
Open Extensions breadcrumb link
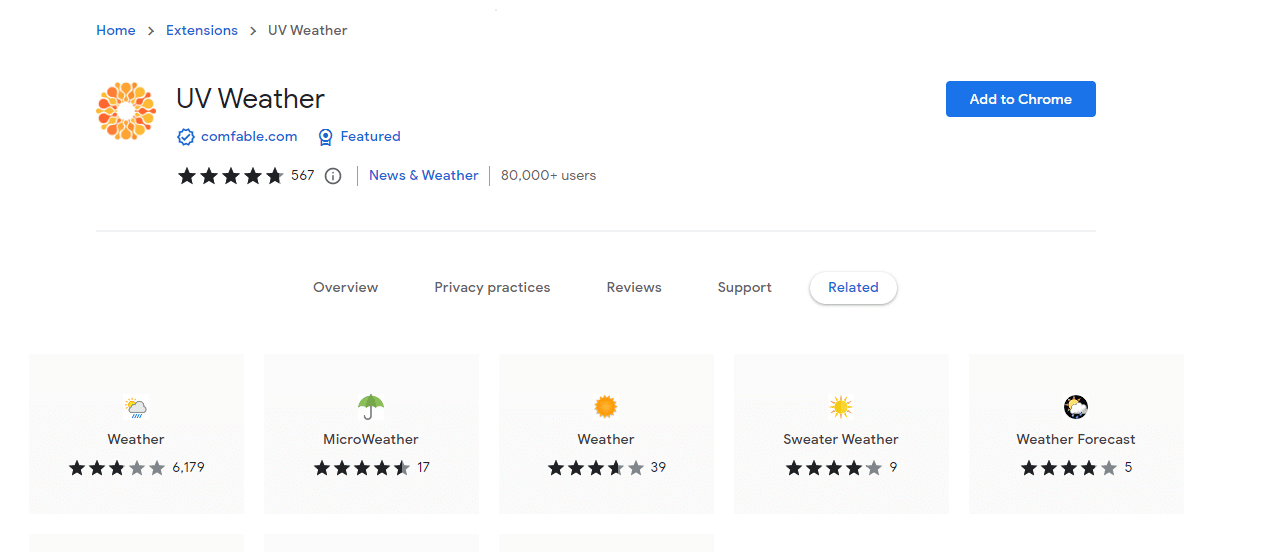tap(202, 31)
